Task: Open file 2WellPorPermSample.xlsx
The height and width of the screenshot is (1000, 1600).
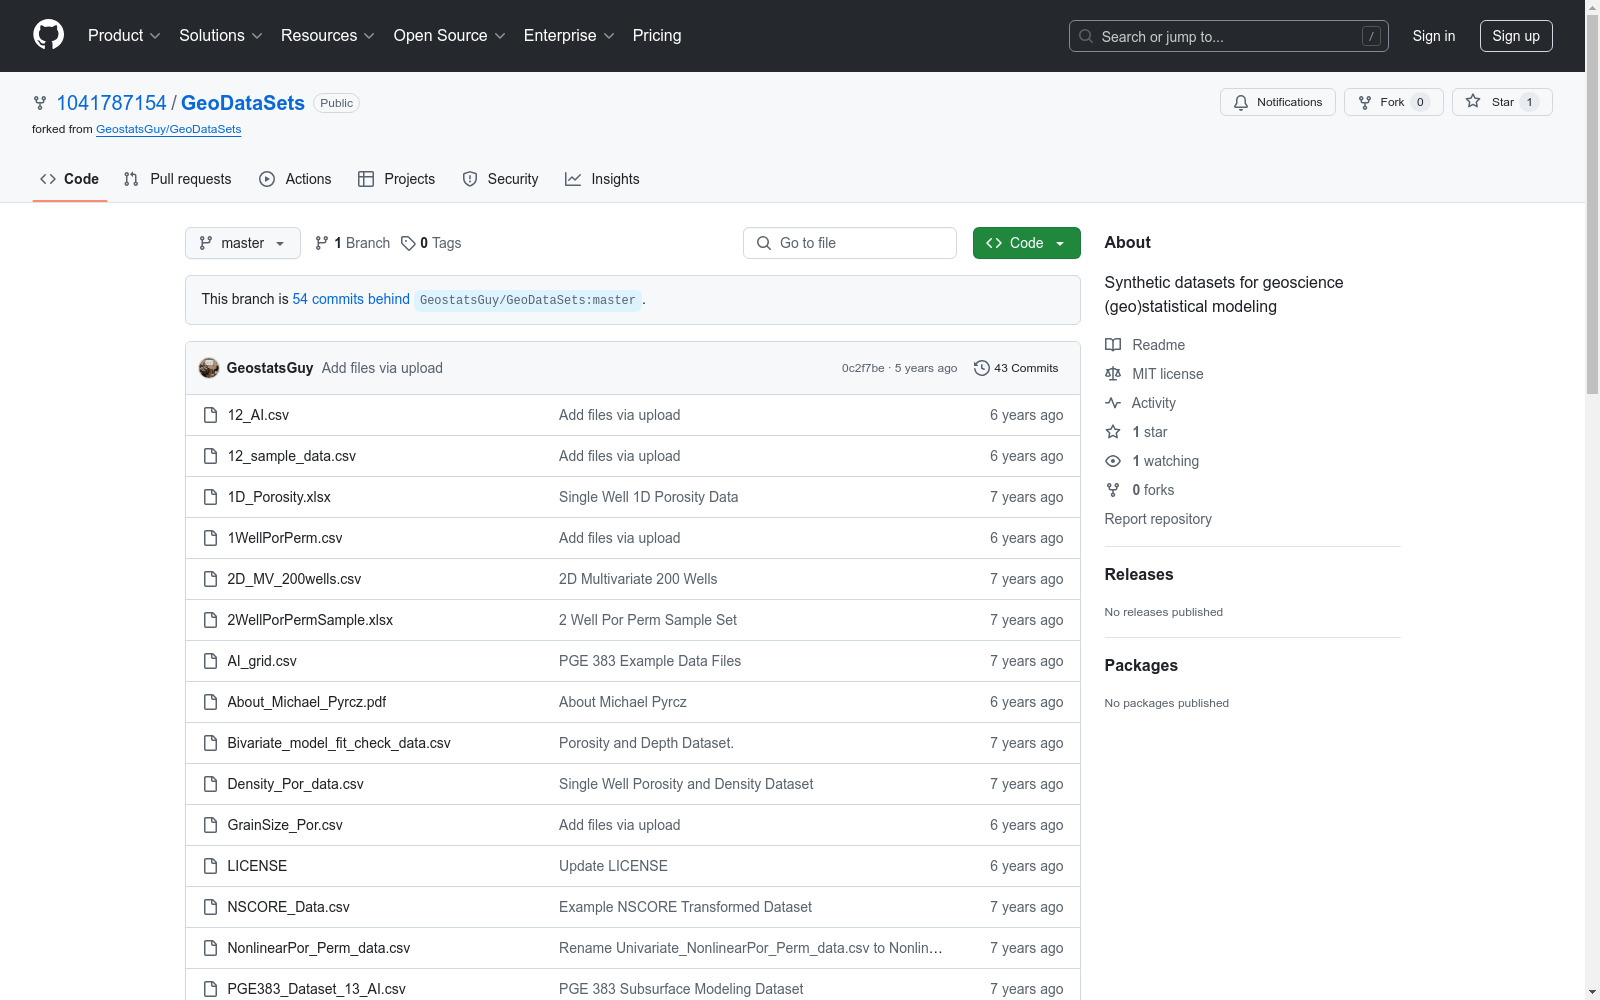Action: tap(310, 620)
